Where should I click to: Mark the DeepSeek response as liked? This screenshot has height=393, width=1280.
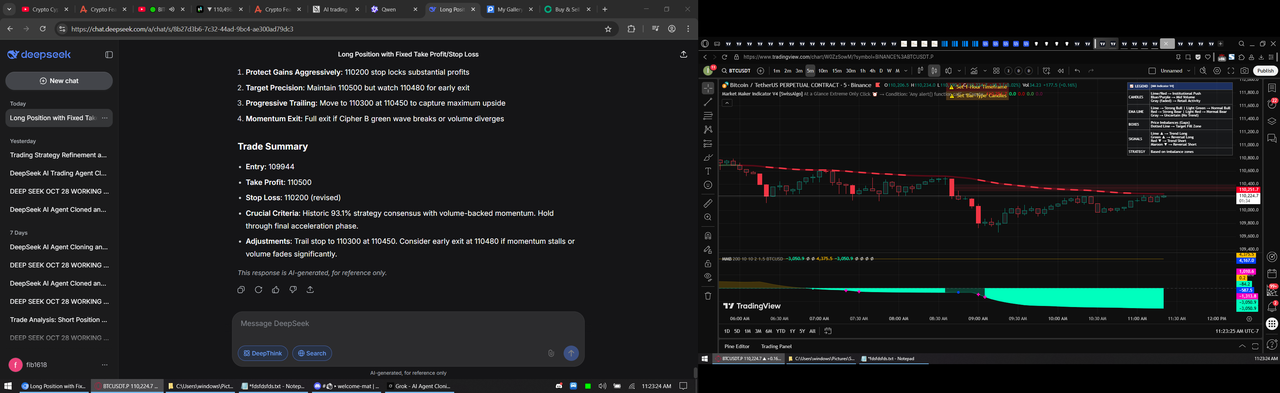coord(275,289)
